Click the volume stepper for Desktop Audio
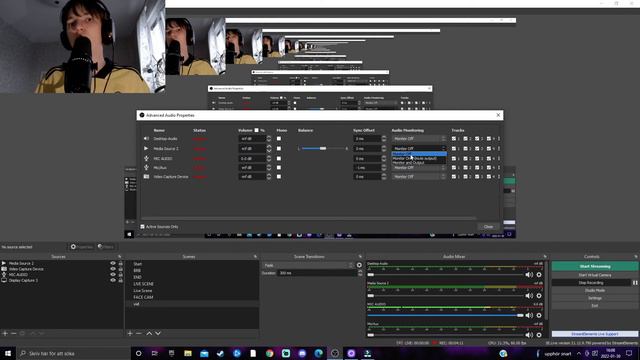The height and width of the screenshot is (360, 640). (269, 139)
